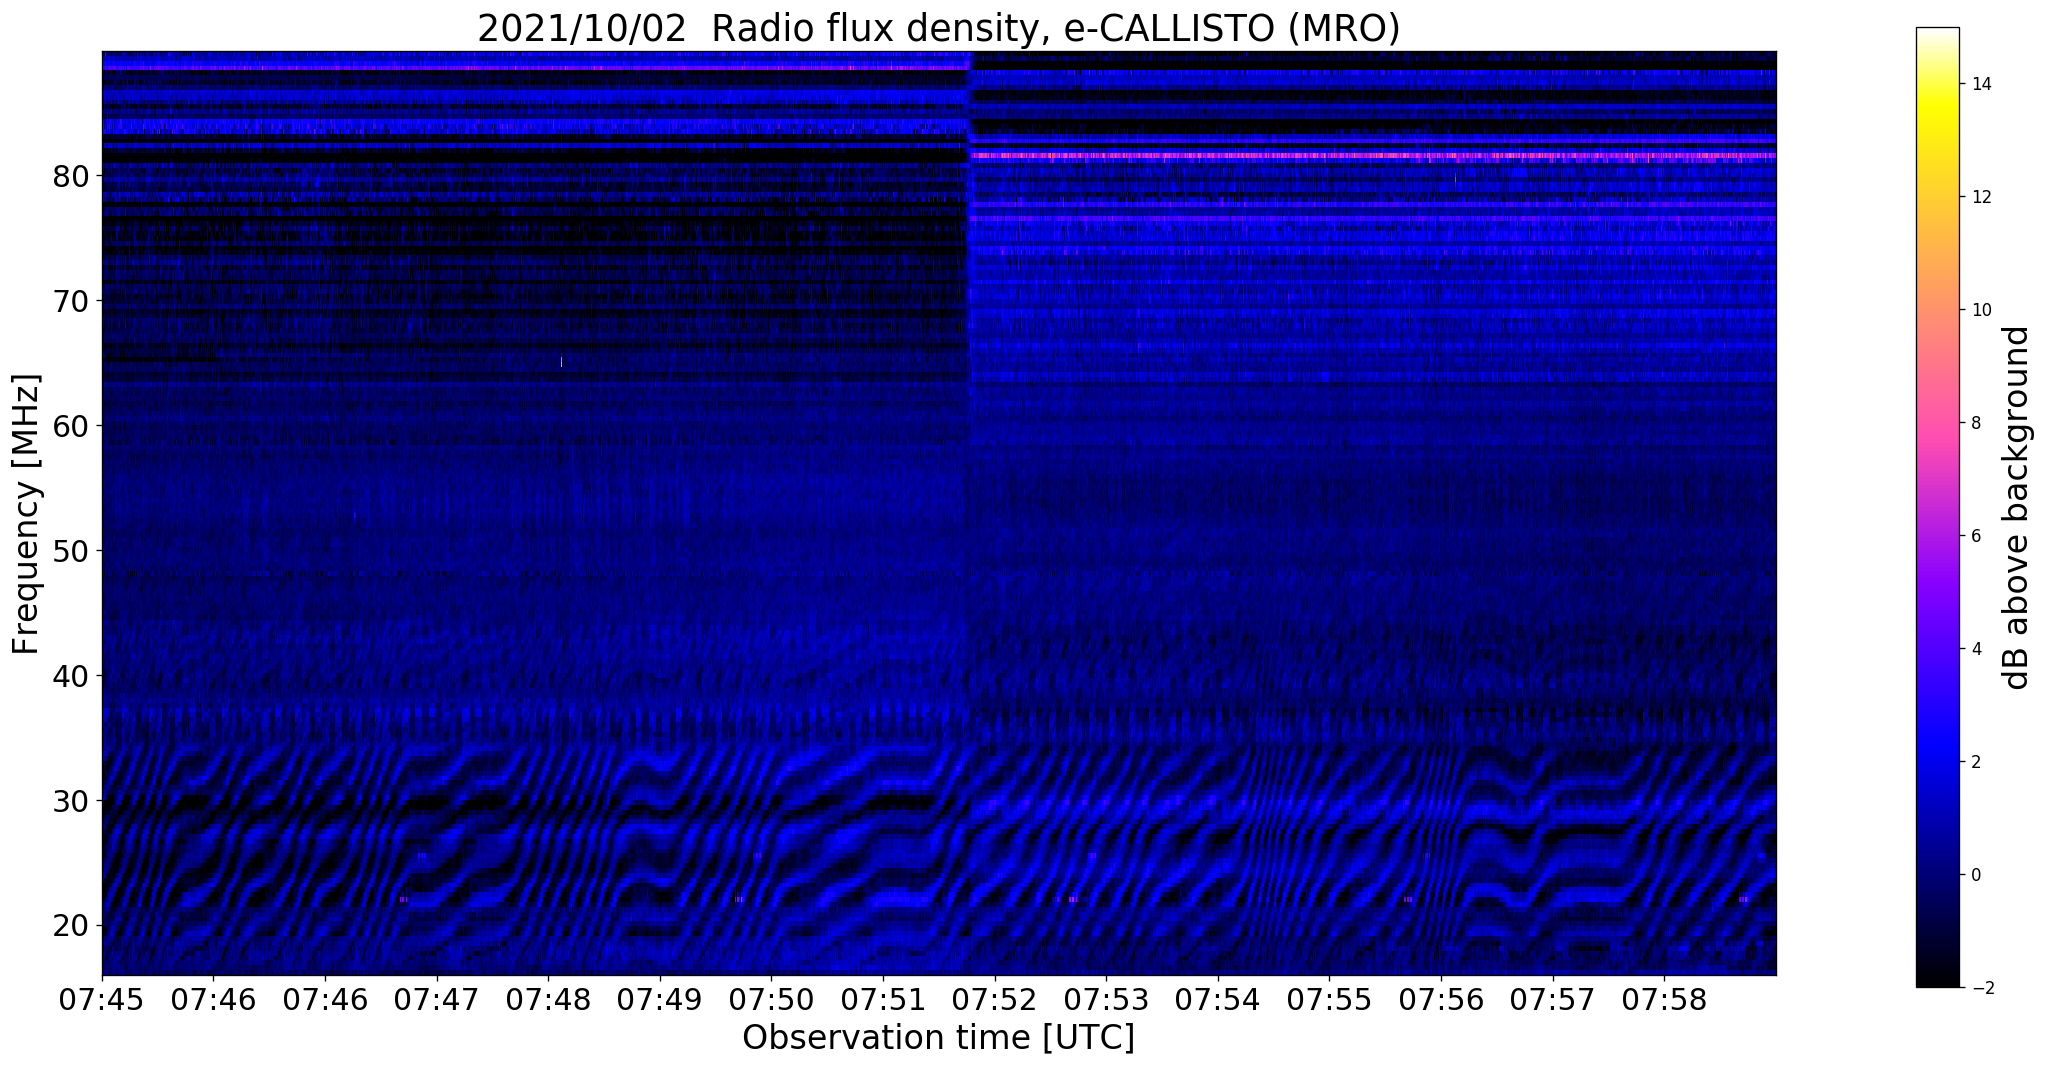The width and height of the screenshot is (2047, 1067).
Task: Click the 07:45 x-axis tick label
Action: click(102, 1000)
